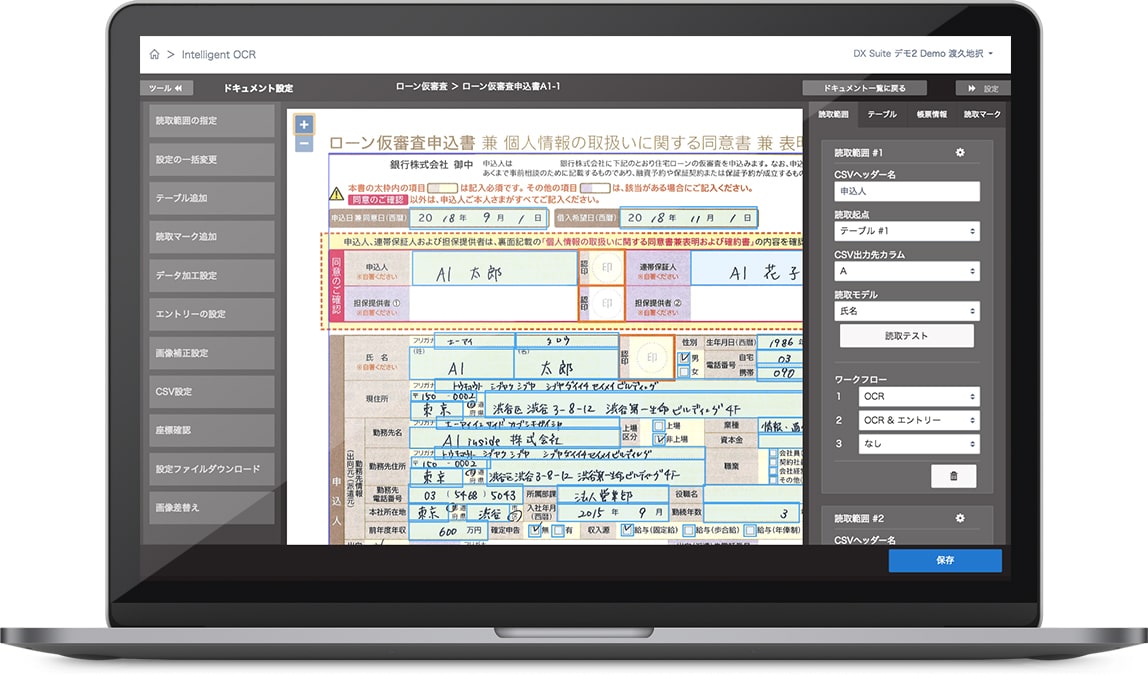
Task: Switch to the 帳票情報 tab
Action: point(931,114)
